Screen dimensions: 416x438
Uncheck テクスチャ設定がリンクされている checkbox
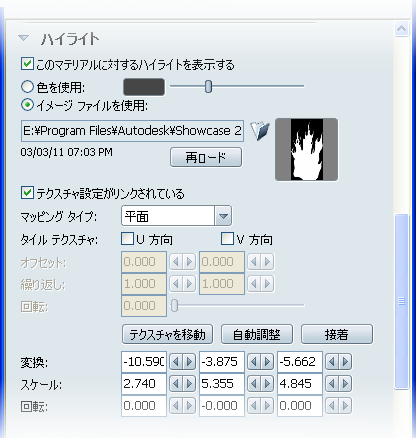tap(27, 193)
